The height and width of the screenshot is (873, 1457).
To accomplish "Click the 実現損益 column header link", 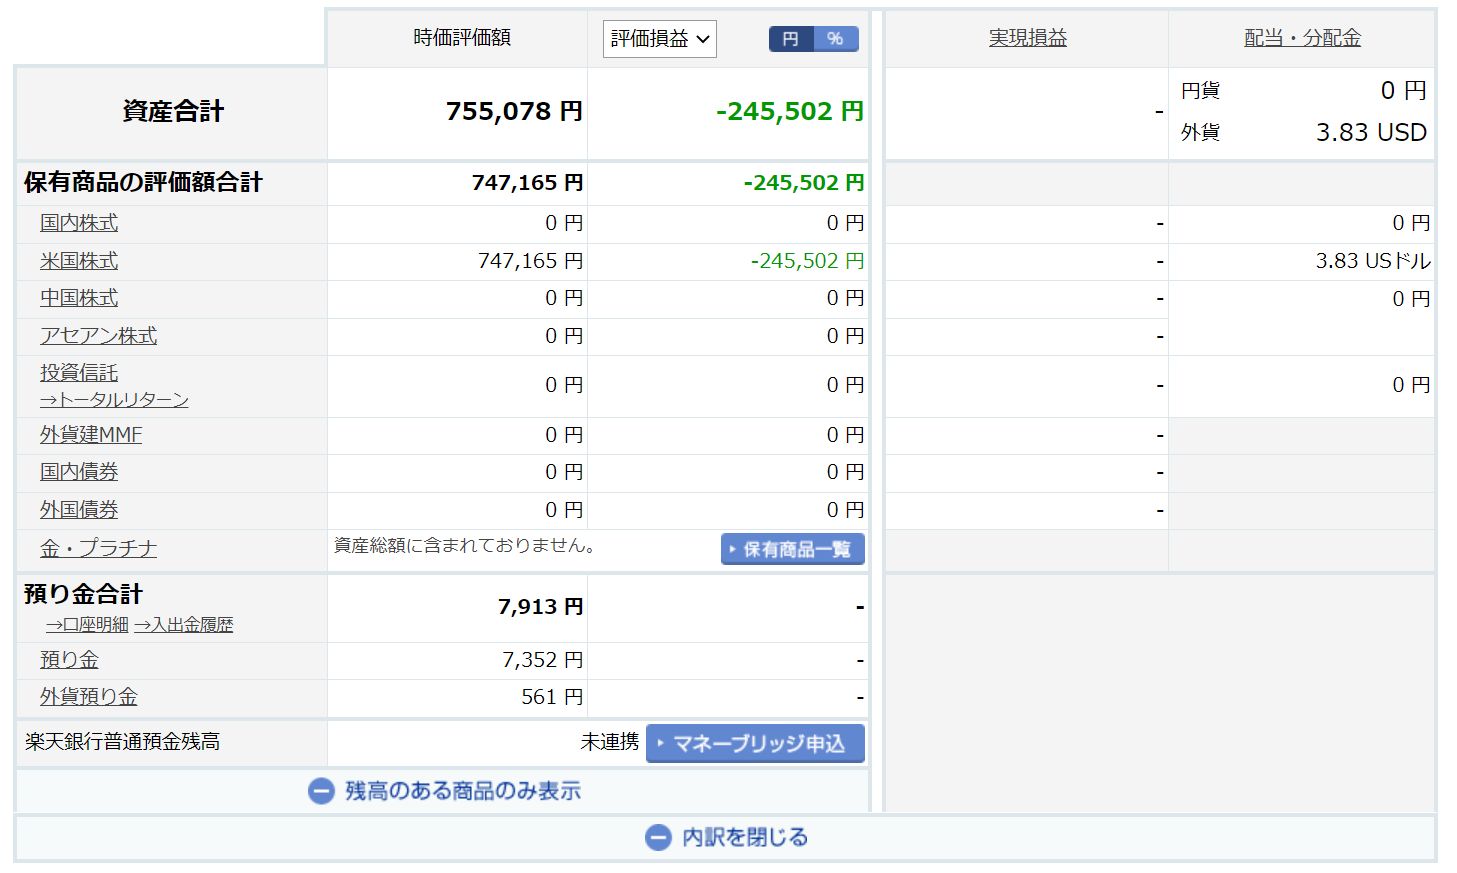I will point(1027,38).
